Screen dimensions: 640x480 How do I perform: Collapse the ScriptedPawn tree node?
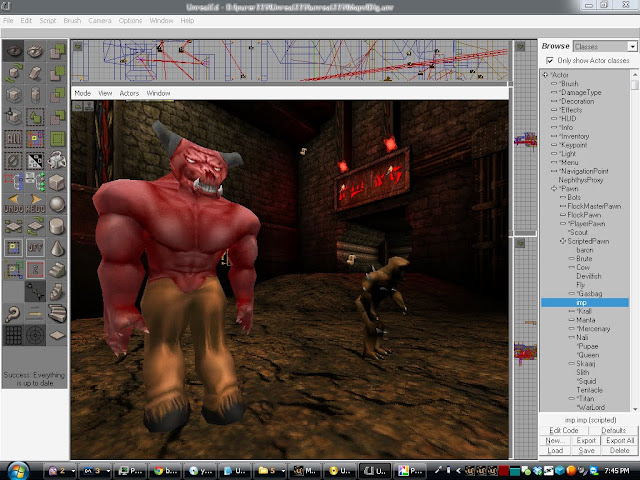tap(563, 241)
